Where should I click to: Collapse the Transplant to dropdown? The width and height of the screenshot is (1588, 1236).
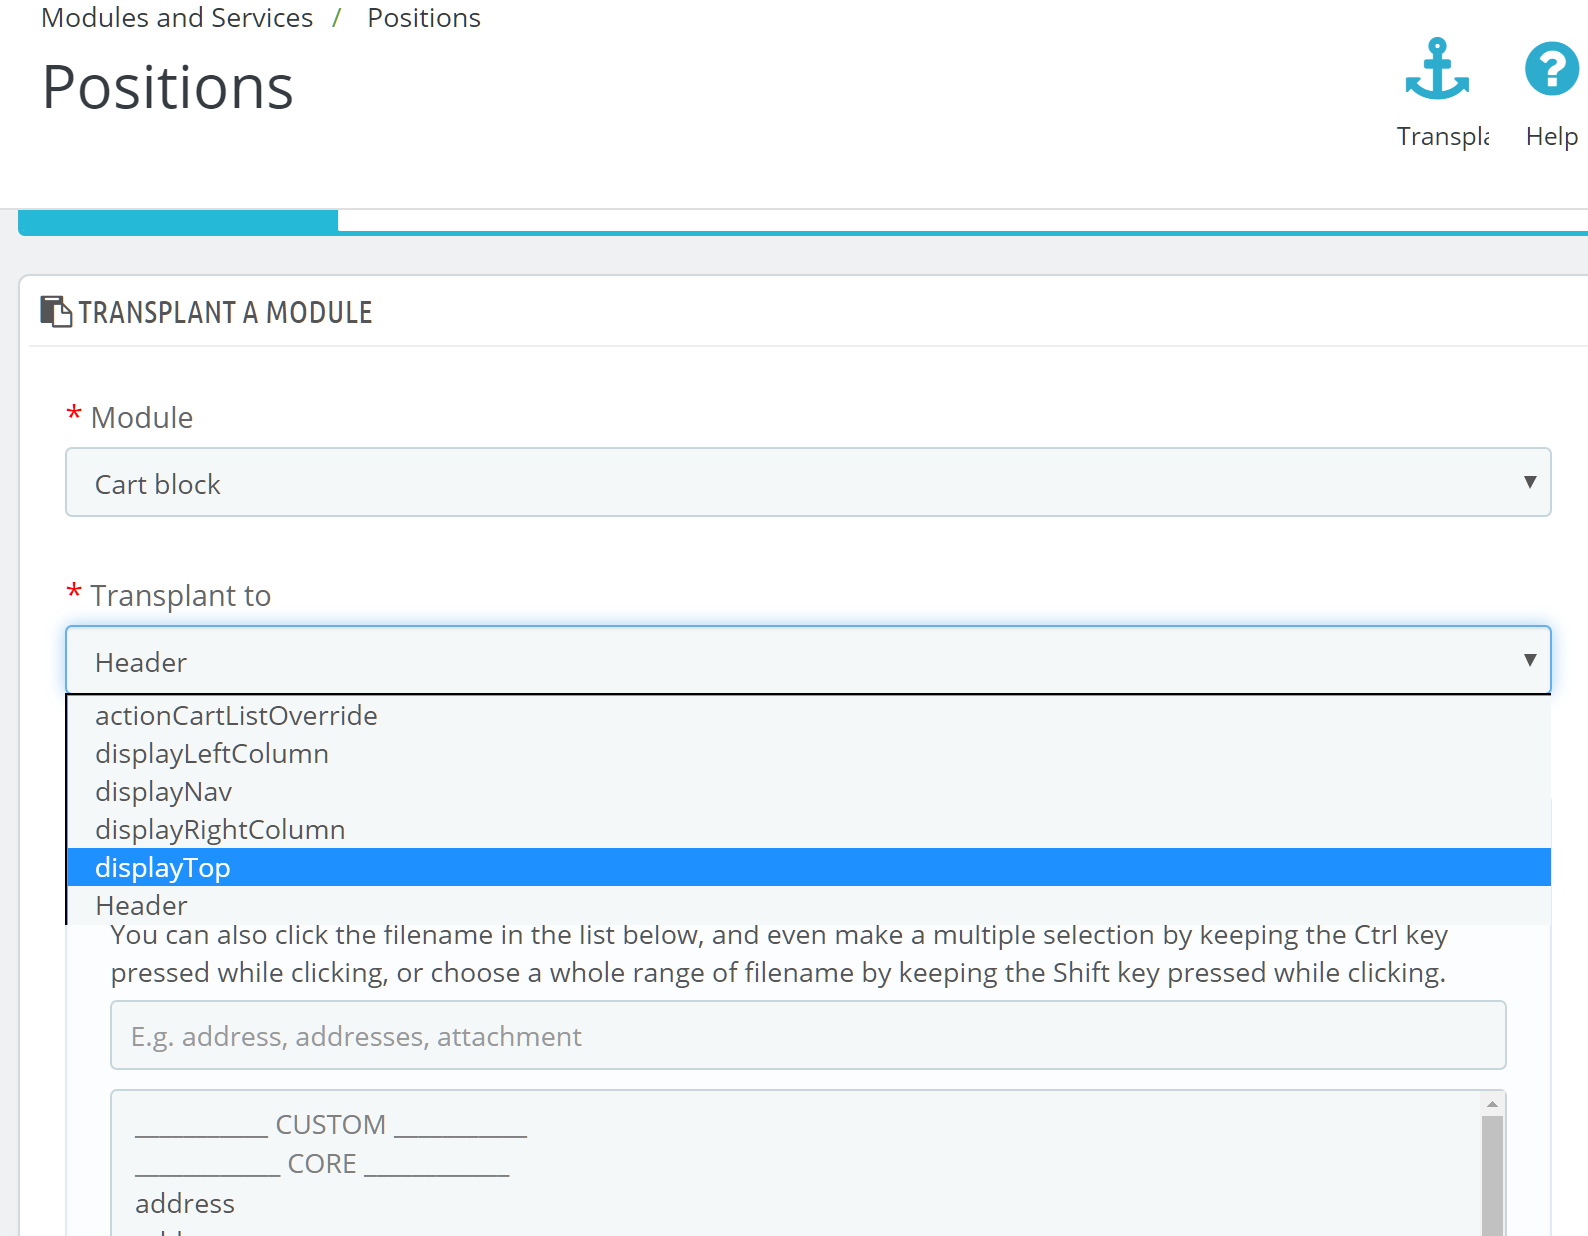pos(808,661)
